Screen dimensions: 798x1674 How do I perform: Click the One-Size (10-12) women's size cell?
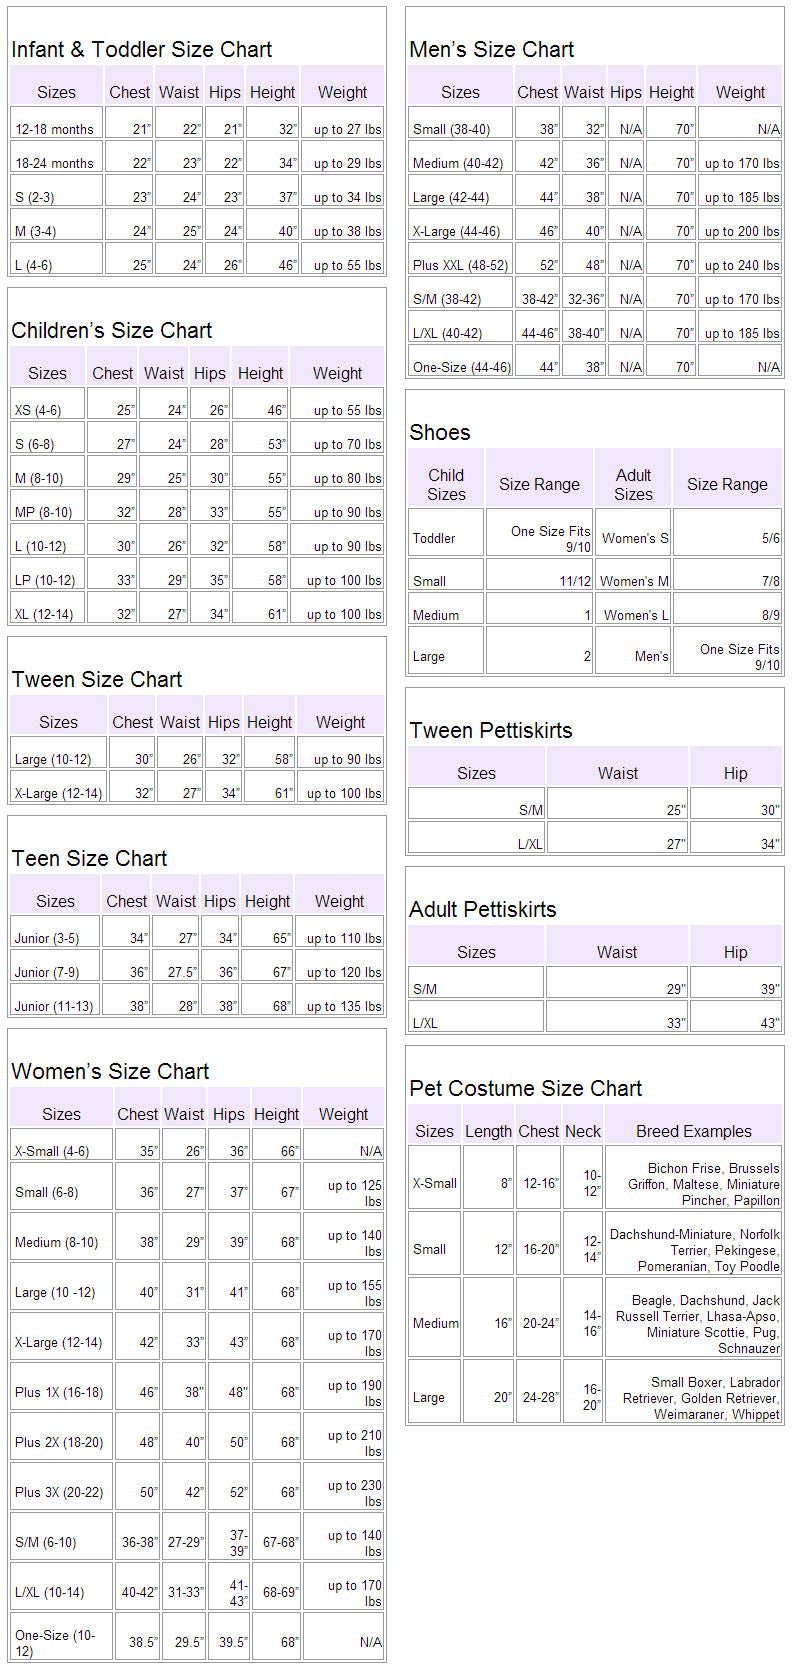pos(55,1643)
